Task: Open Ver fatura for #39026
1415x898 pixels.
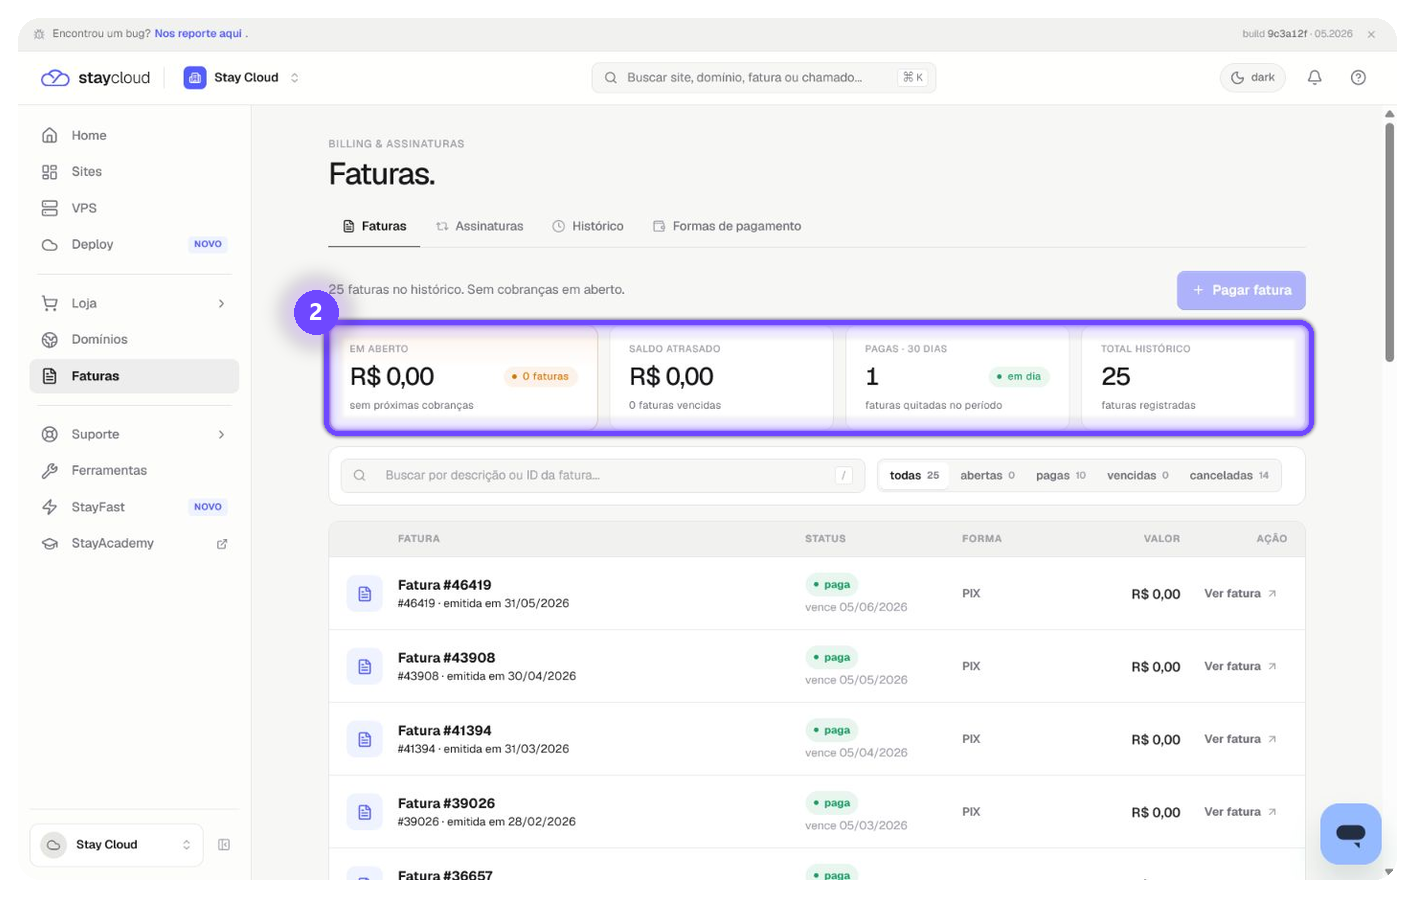Action: point(1240,812)
